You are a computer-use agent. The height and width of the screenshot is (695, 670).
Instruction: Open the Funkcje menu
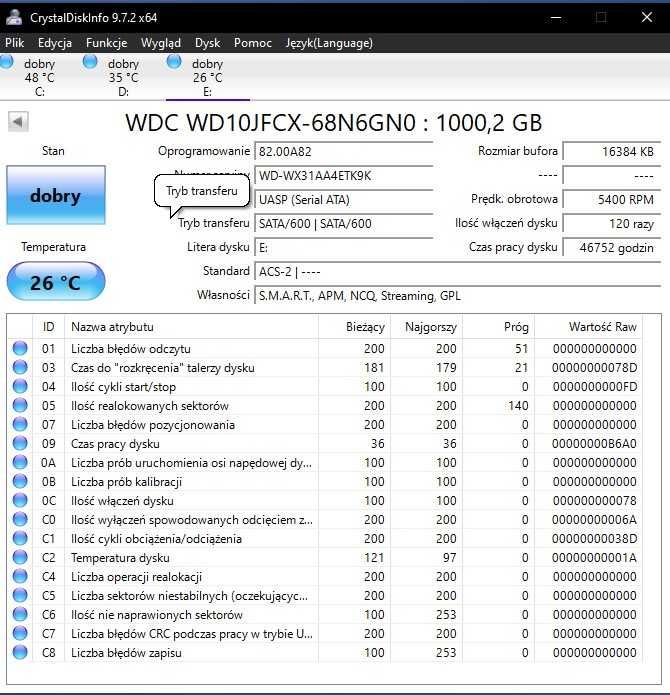[x=106, y=43]
